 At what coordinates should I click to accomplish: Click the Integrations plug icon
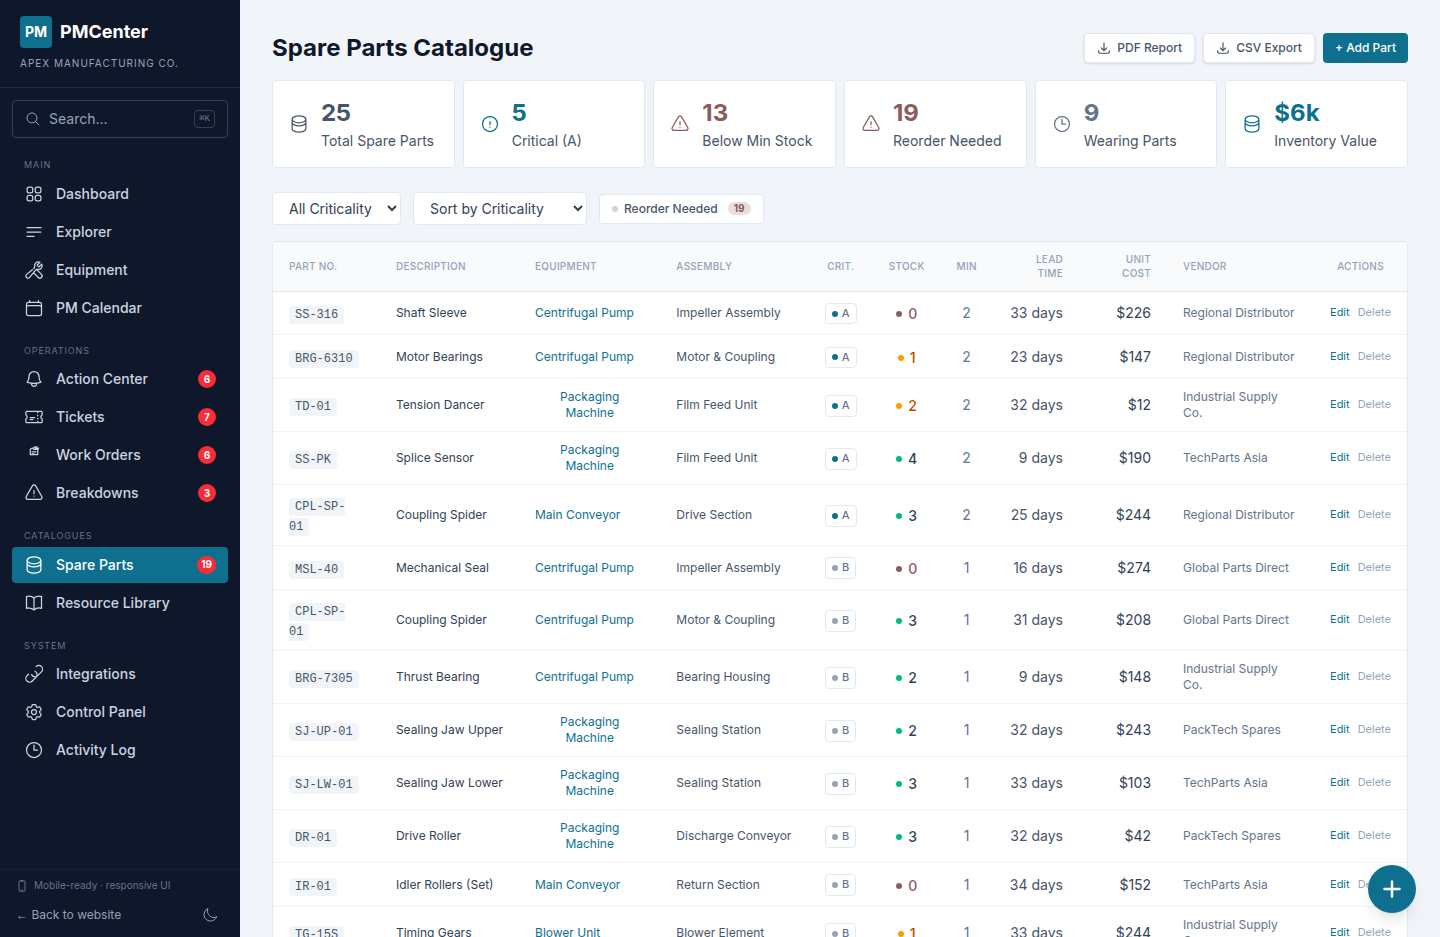point(33,673)
